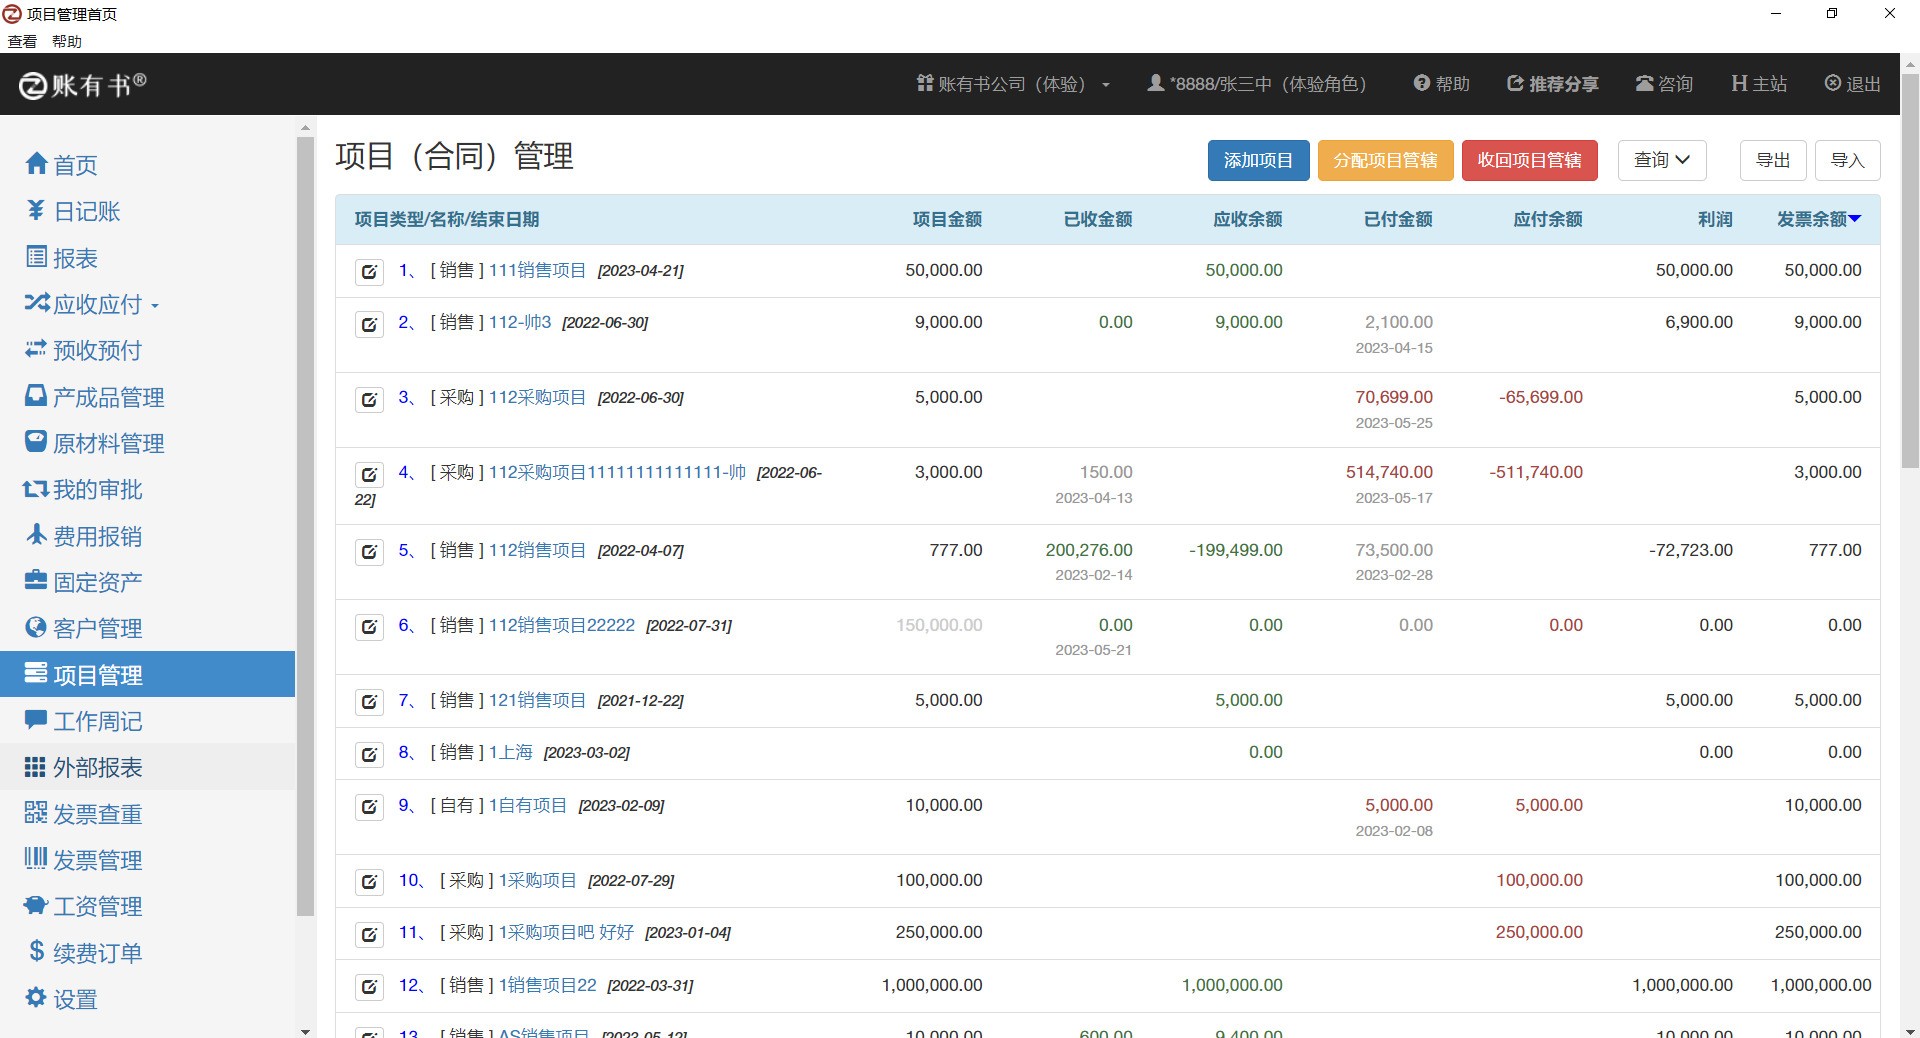Open 工资管理 in the sidebar
The width and height of the screenshot is (1920, 1038).
(84, 906)
